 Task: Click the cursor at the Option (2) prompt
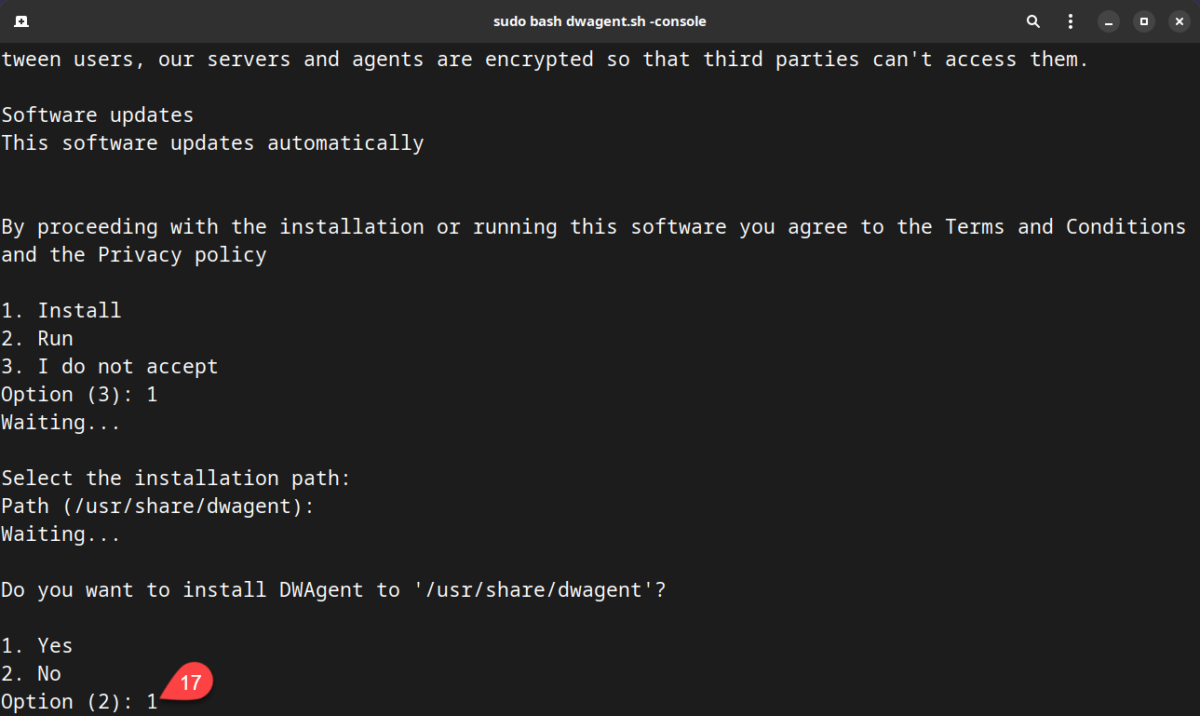click(150, 701)
